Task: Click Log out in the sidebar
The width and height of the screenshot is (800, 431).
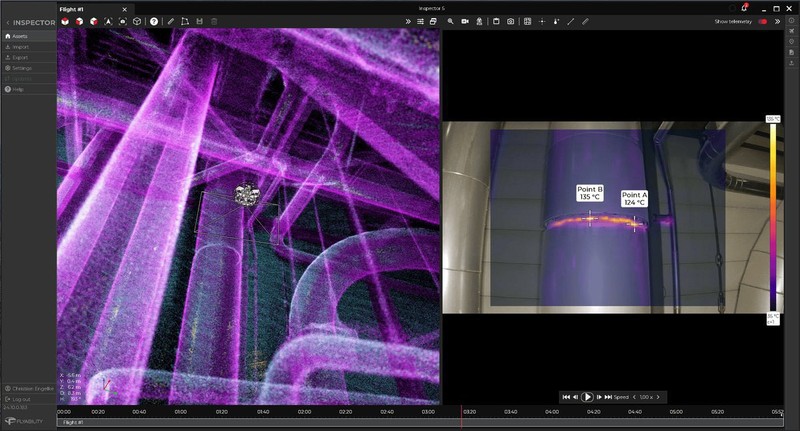Action: click(20, 398)
